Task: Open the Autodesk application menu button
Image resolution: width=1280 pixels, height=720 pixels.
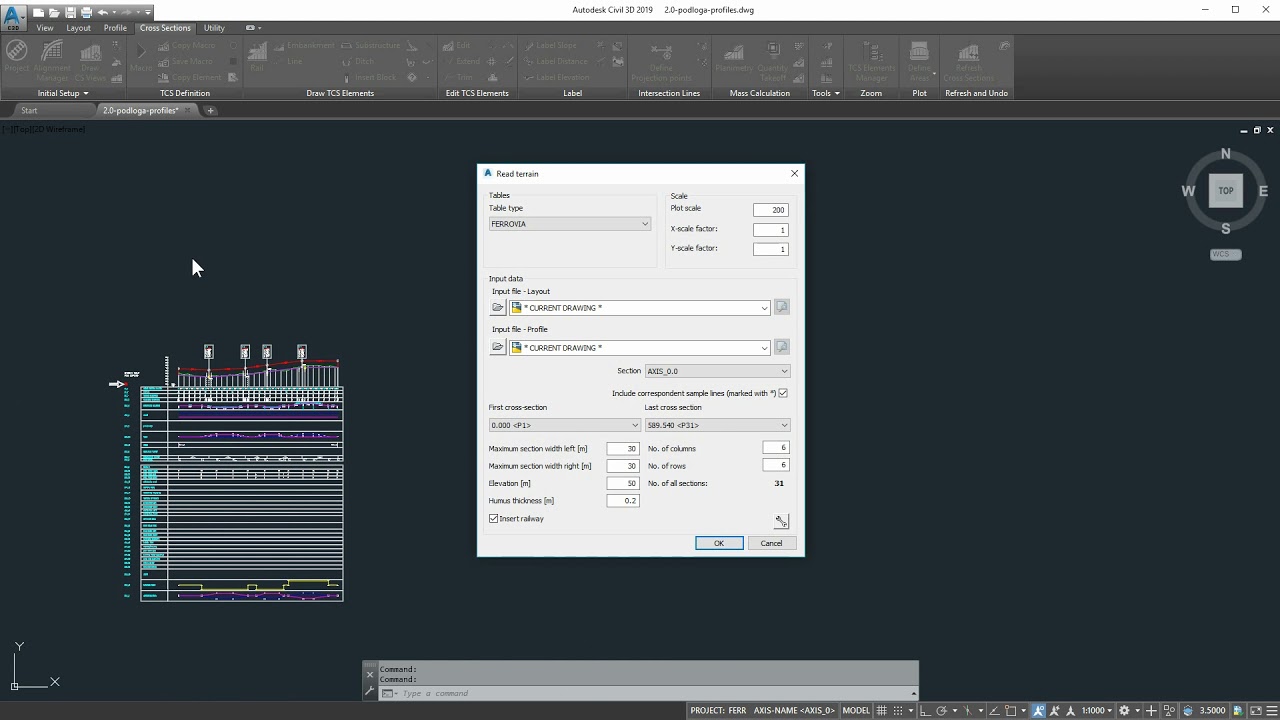Action: pos(13,17)
